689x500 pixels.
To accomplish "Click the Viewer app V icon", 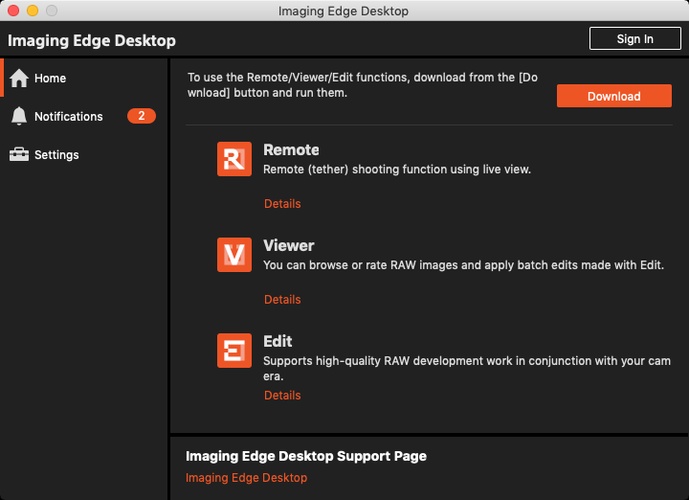I will [x=234, y=254].
